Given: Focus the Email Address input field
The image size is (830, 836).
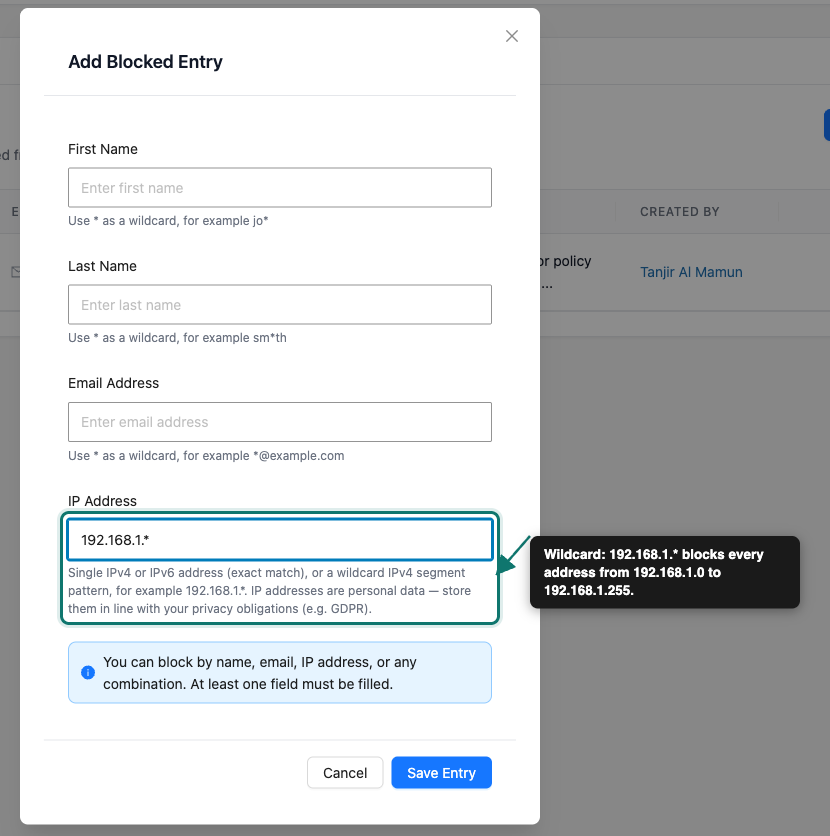Looking at the screenshot, I should pos(280,422).
